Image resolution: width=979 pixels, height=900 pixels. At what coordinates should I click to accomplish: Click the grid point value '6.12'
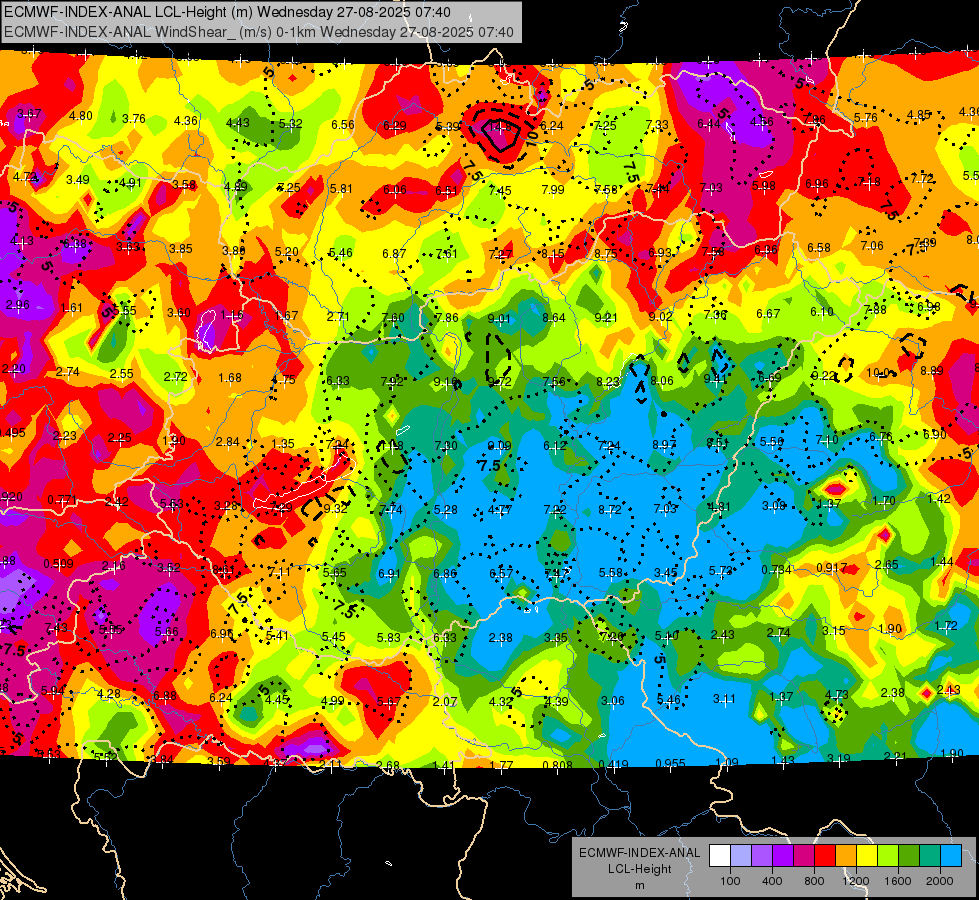(554, 445)
